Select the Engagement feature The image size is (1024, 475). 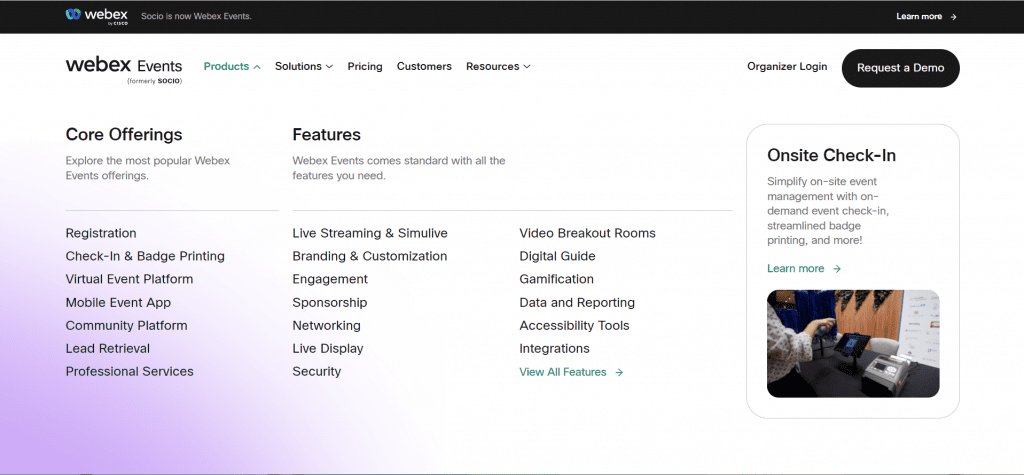(330, 279)
